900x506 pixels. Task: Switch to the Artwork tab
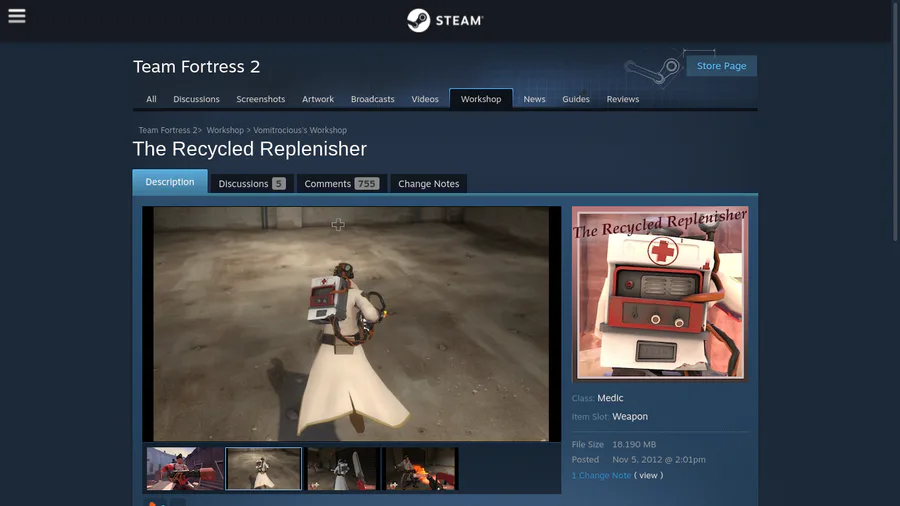[318, 99]
